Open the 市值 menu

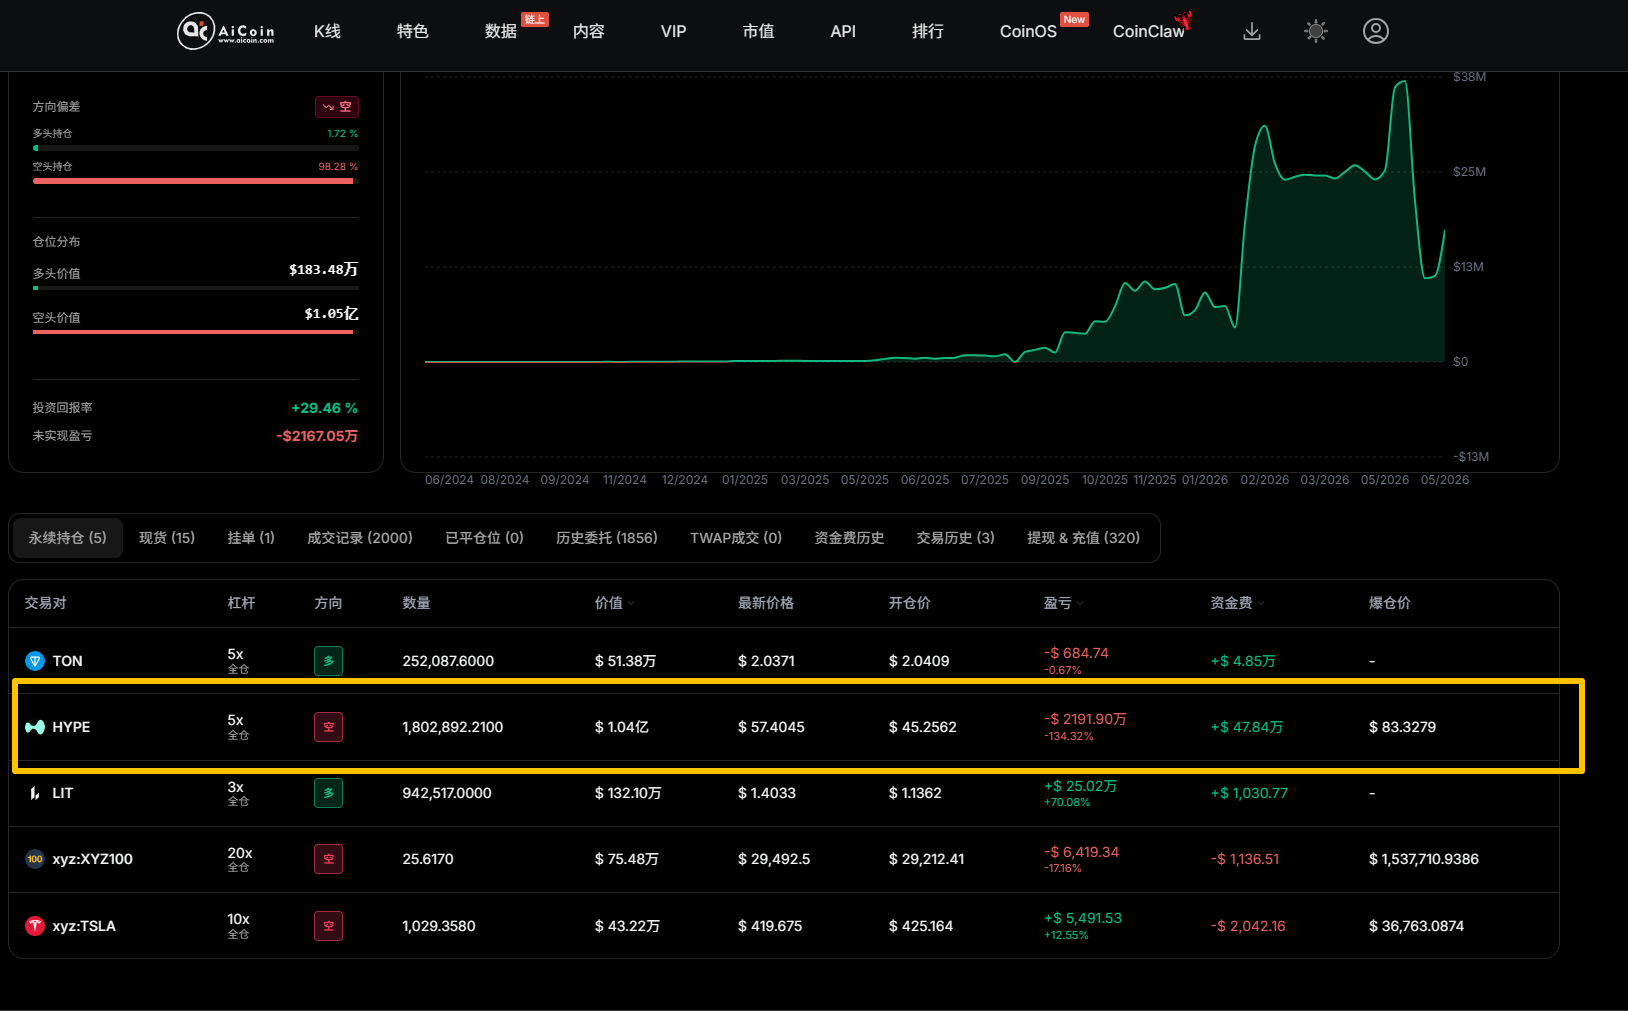click(758, 31)
